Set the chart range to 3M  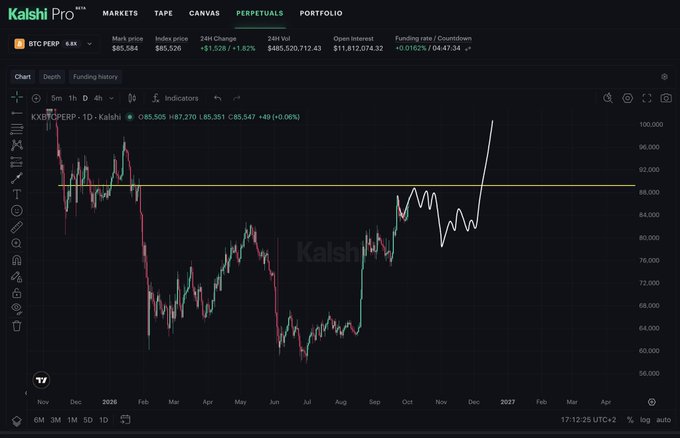tap(56, 420)
